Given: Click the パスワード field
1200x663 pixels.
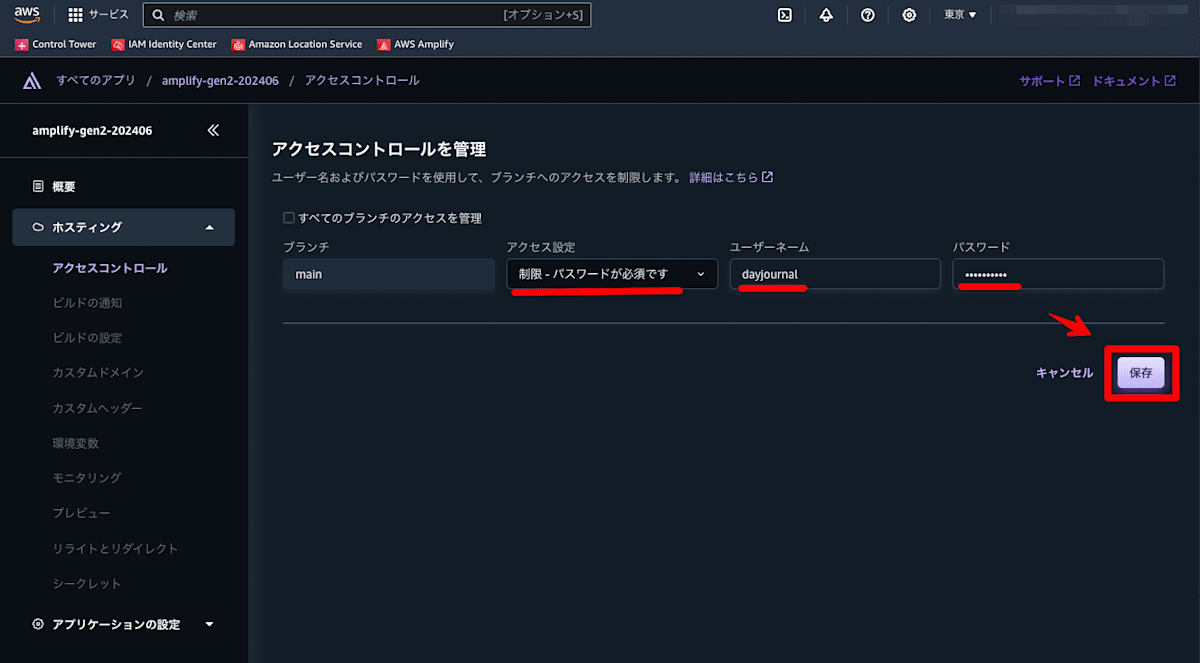Looking at the screenshot, I should pyautogui.click(x=1058, y=274).
